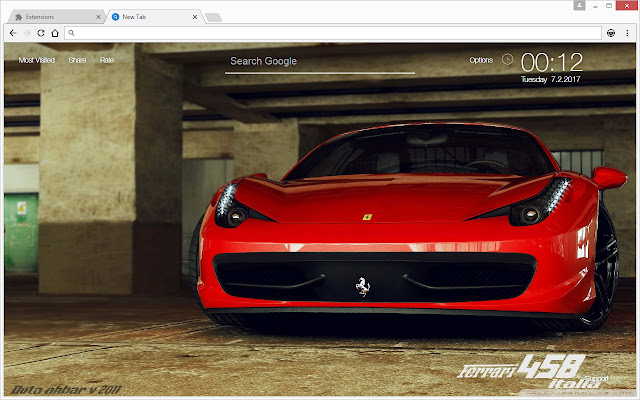640x400 pixels.
Task: Open the extension icon beside address bar
Action: pos(611,33)
